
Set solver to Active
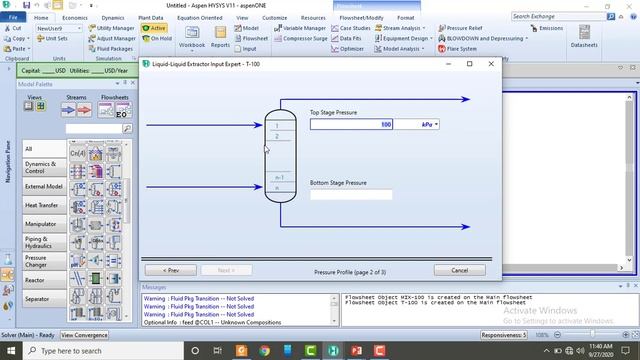pyautogui.click(x=154, y=28)
